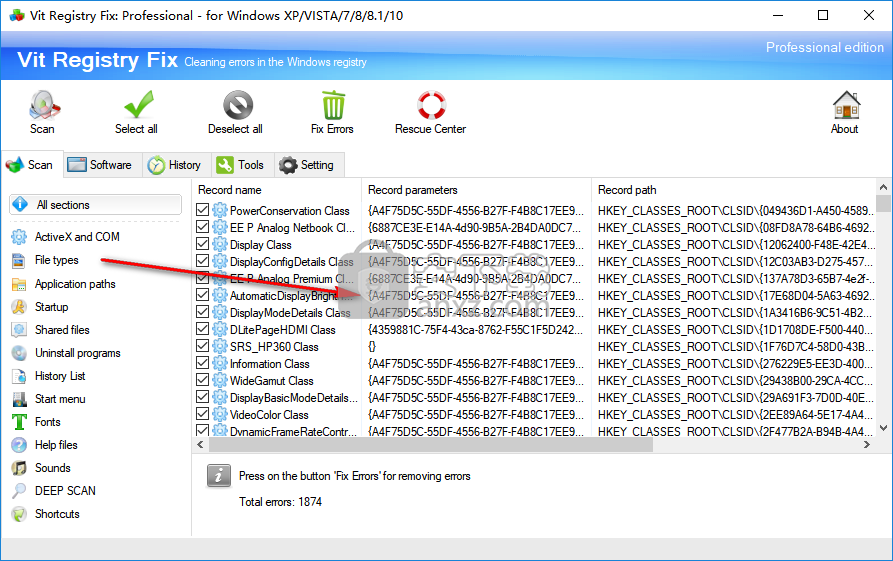
Task: Select Uninstall programs section
Action: pyautogui.click(x=77, y=353)
